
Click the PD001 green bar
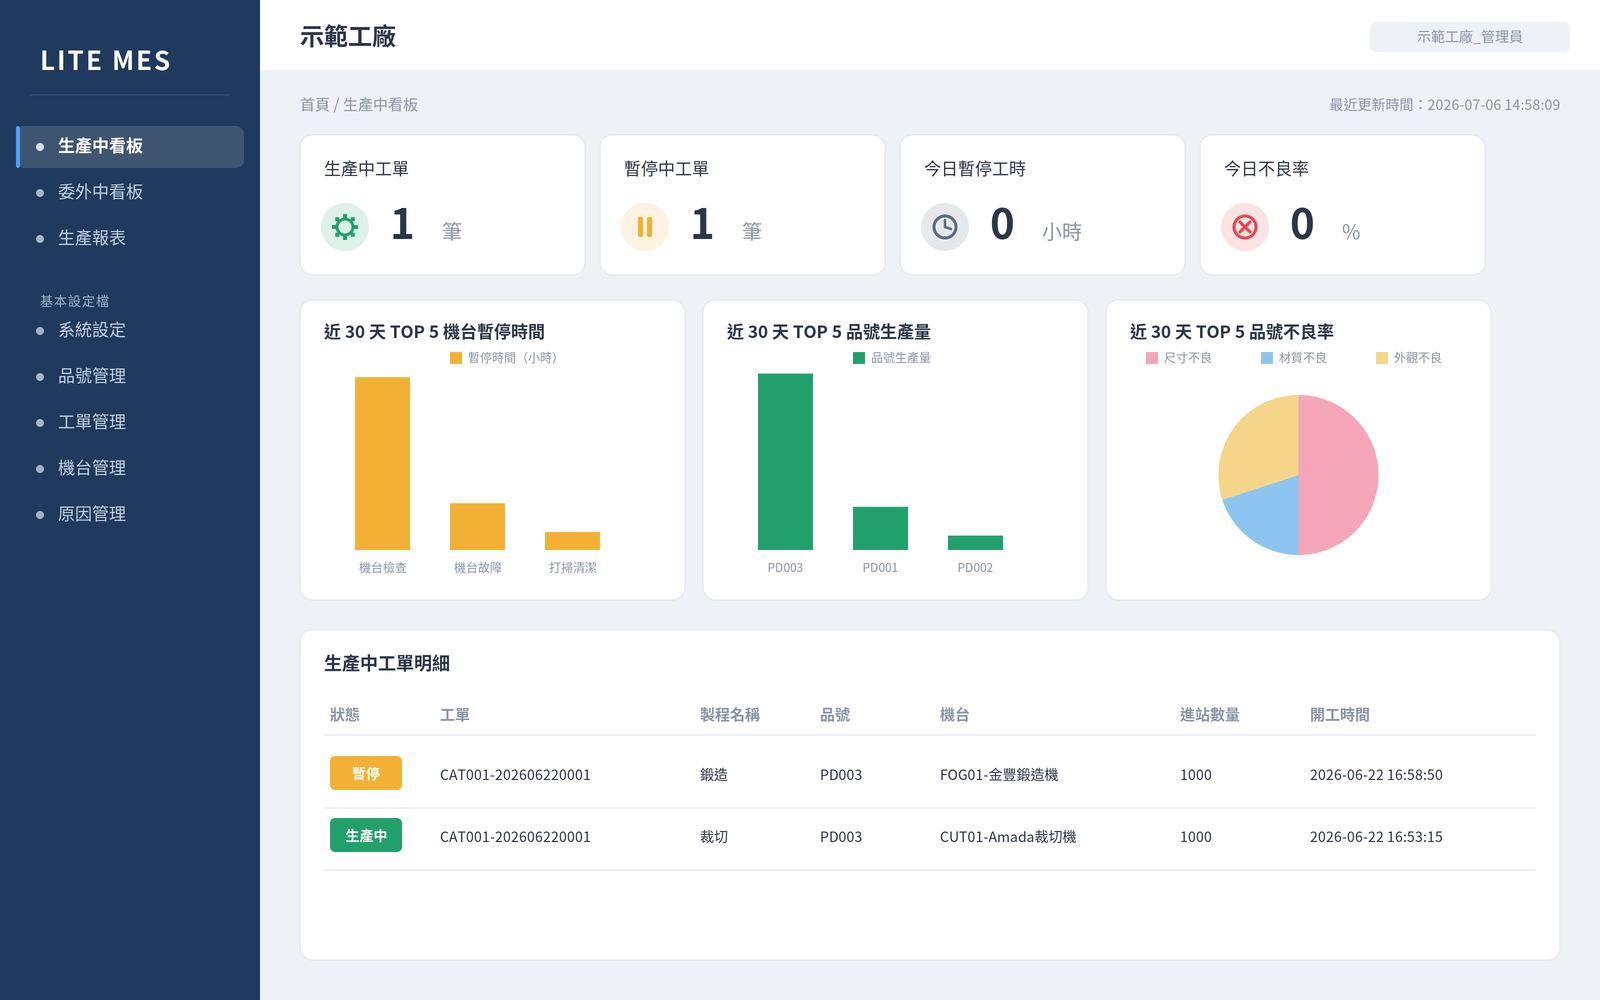point(880,528)
